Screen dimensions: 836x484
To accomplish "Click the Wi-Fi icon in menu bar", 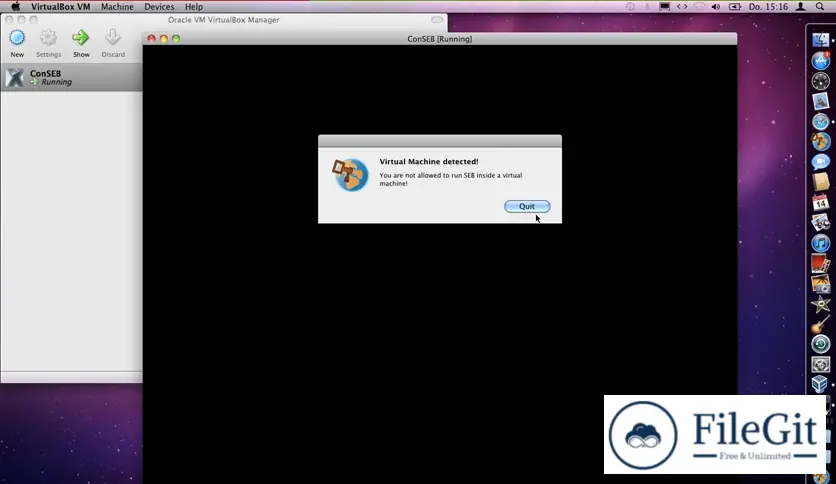I will pos(699,6).
